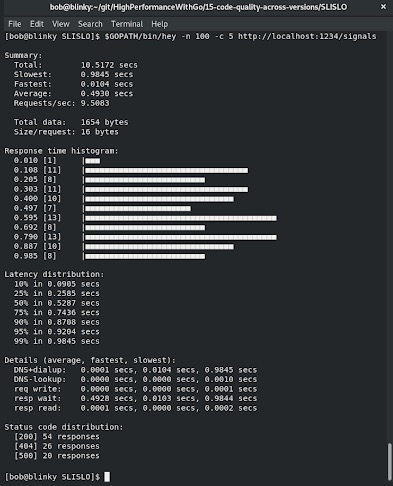Image resolution: width=393 pixels, height=486 pixels.
Task: Click the terminal window title bar
Action: (198, 7)
